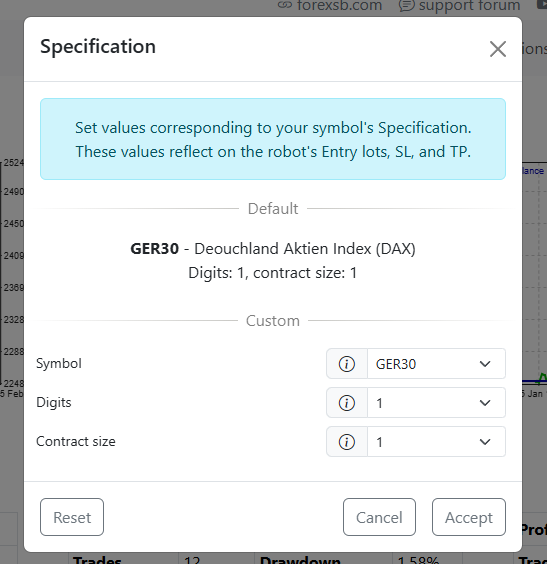Click the Digits dropdown chevron arrow

pos(485,403)
